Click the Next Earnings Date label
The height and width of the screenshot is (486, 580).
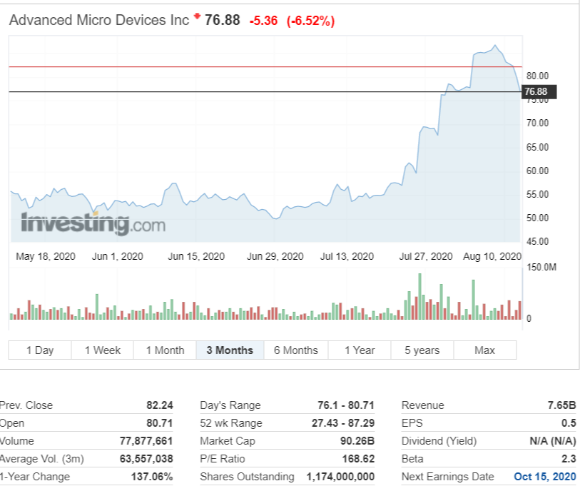point(448,476)
